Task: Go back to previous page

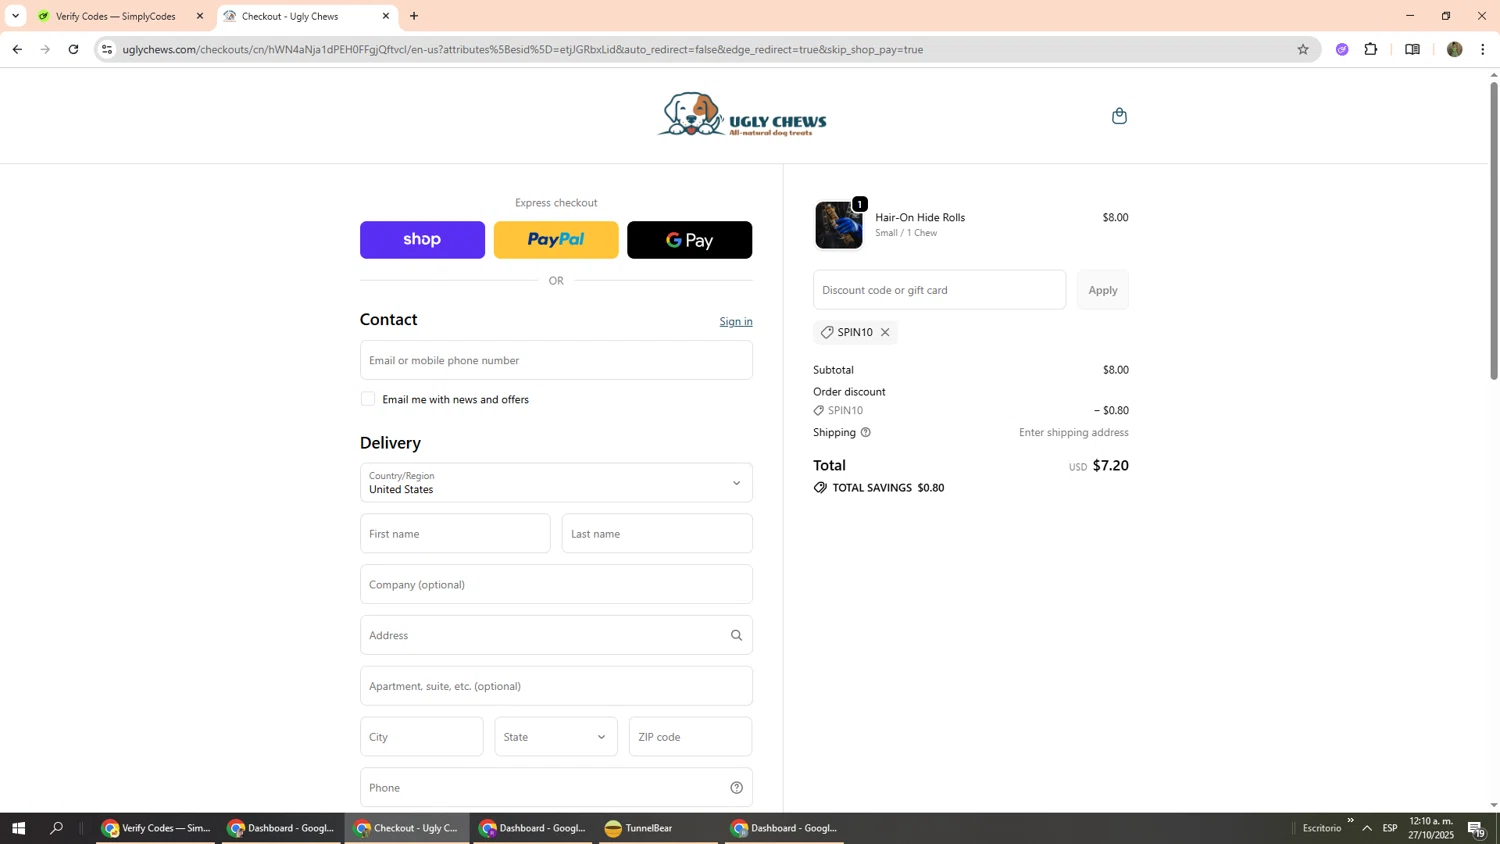Action: coord(17,49)
